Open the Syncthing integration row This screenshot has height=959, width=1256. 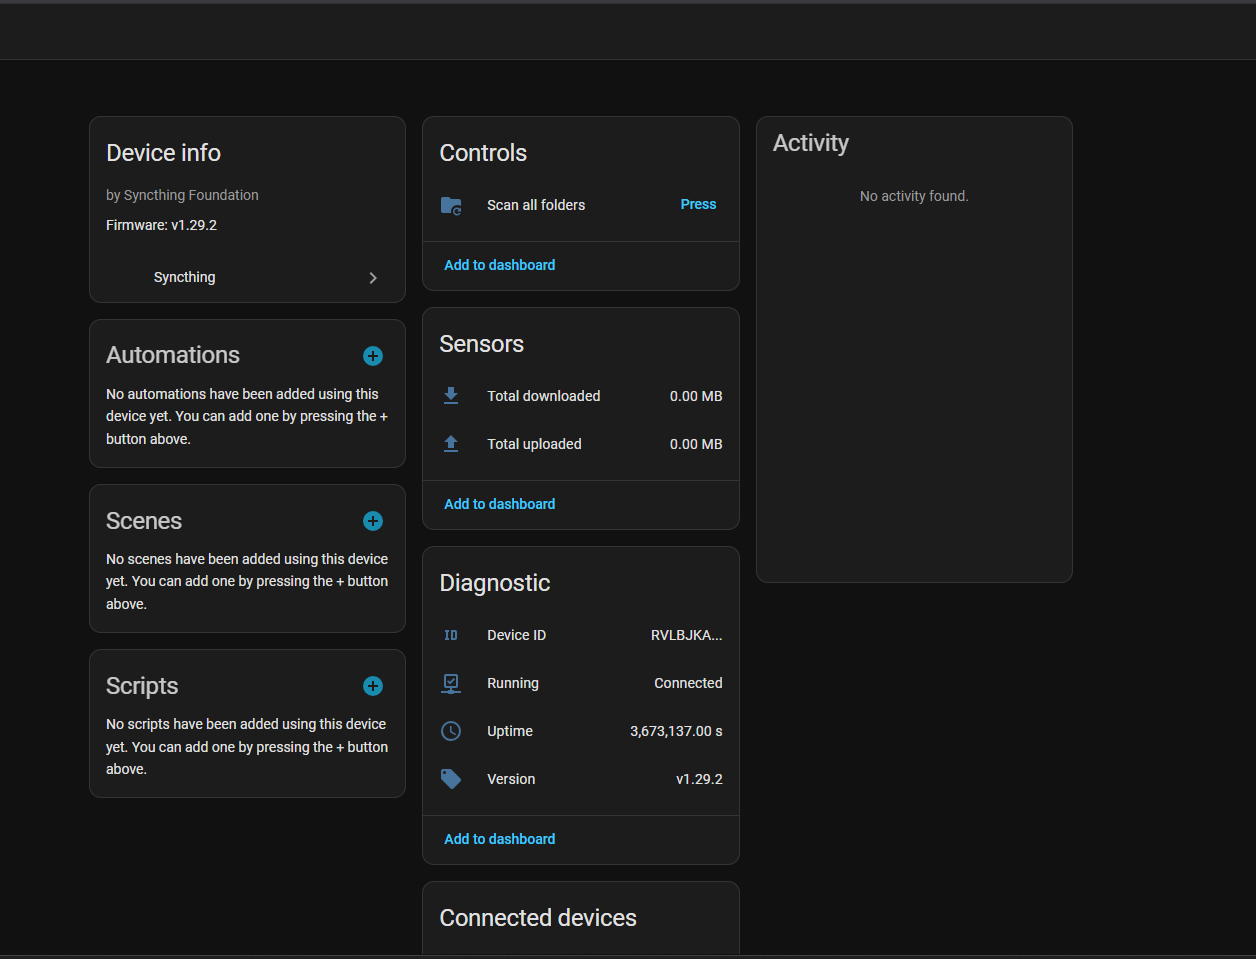click(247, 278)
